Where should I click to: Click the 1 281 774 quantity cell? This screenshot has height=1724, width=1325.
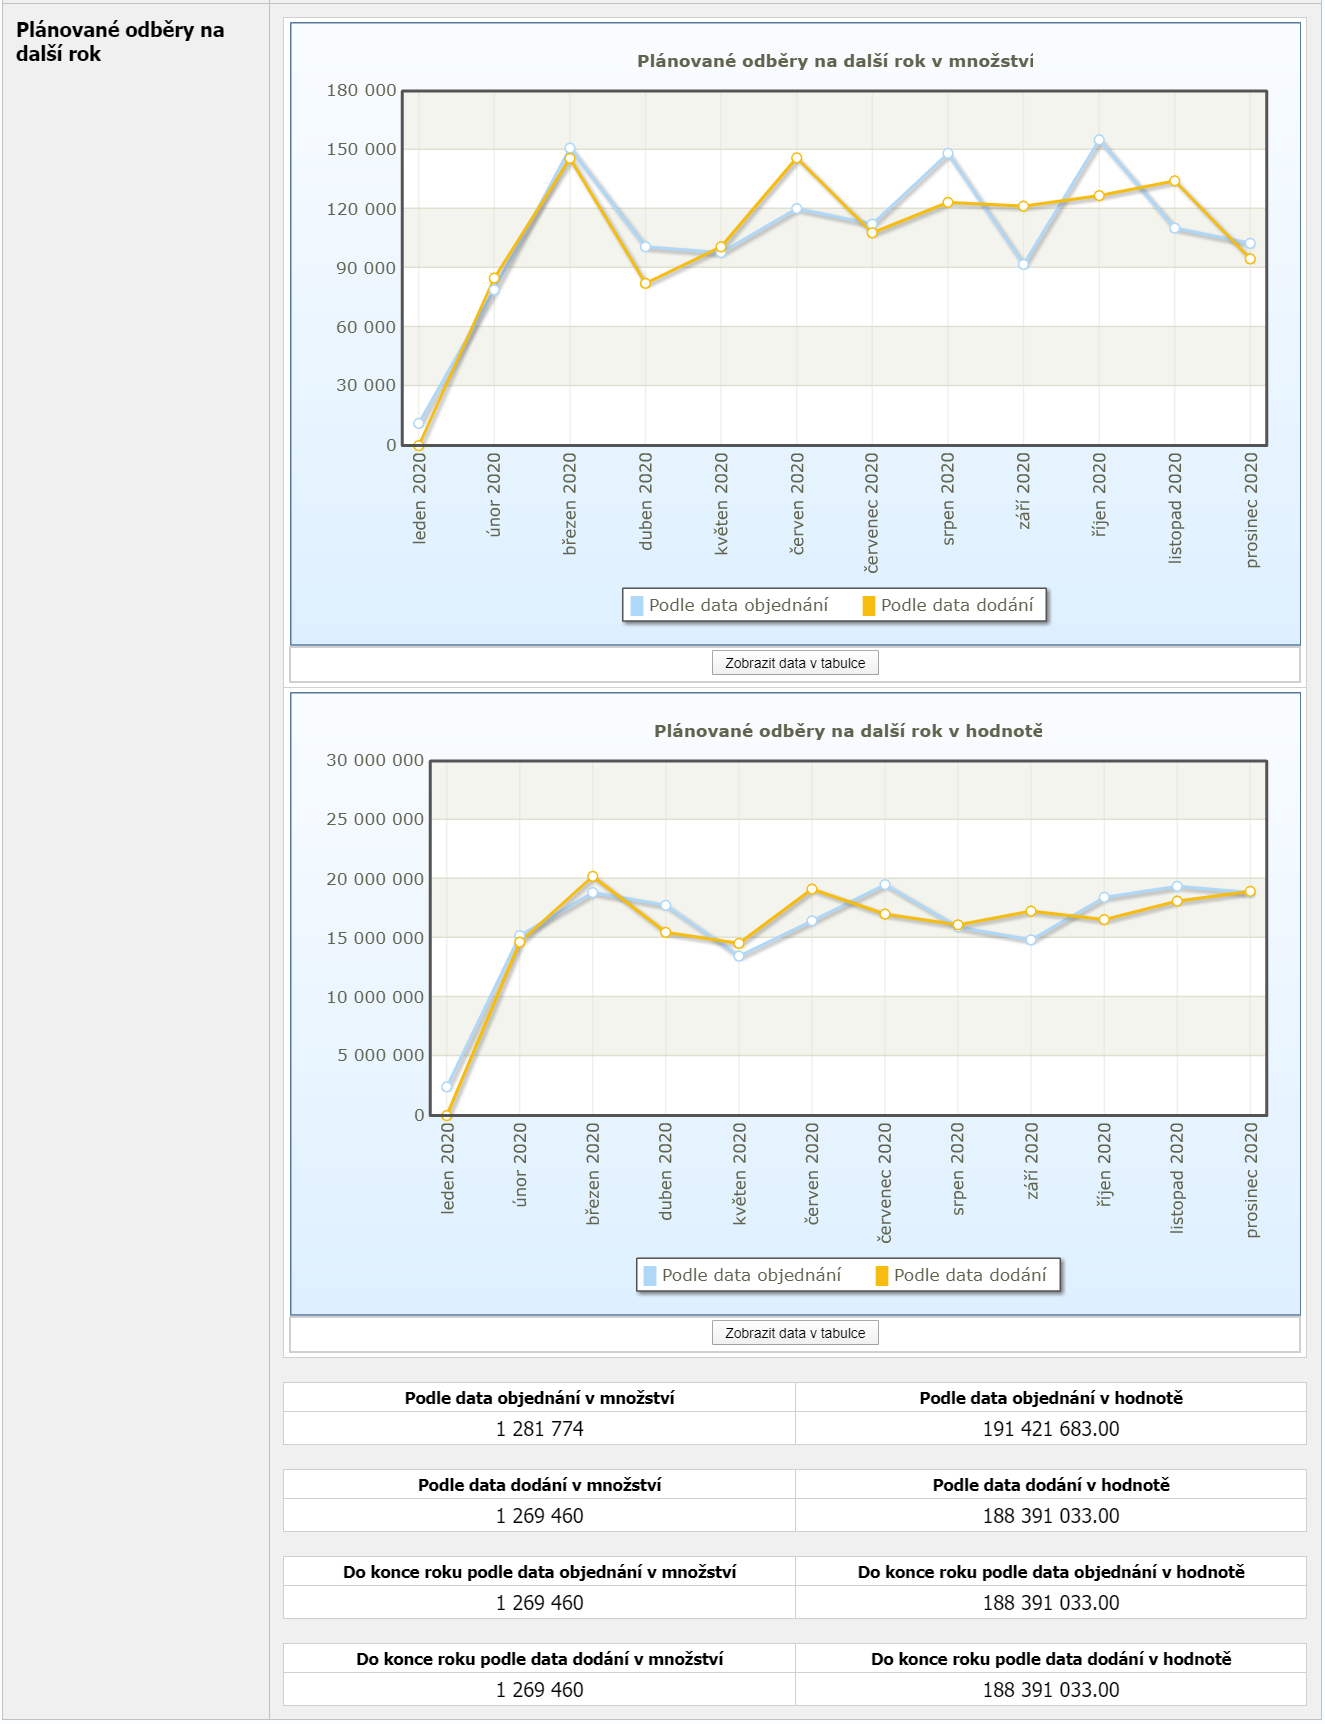point(539,1429)
